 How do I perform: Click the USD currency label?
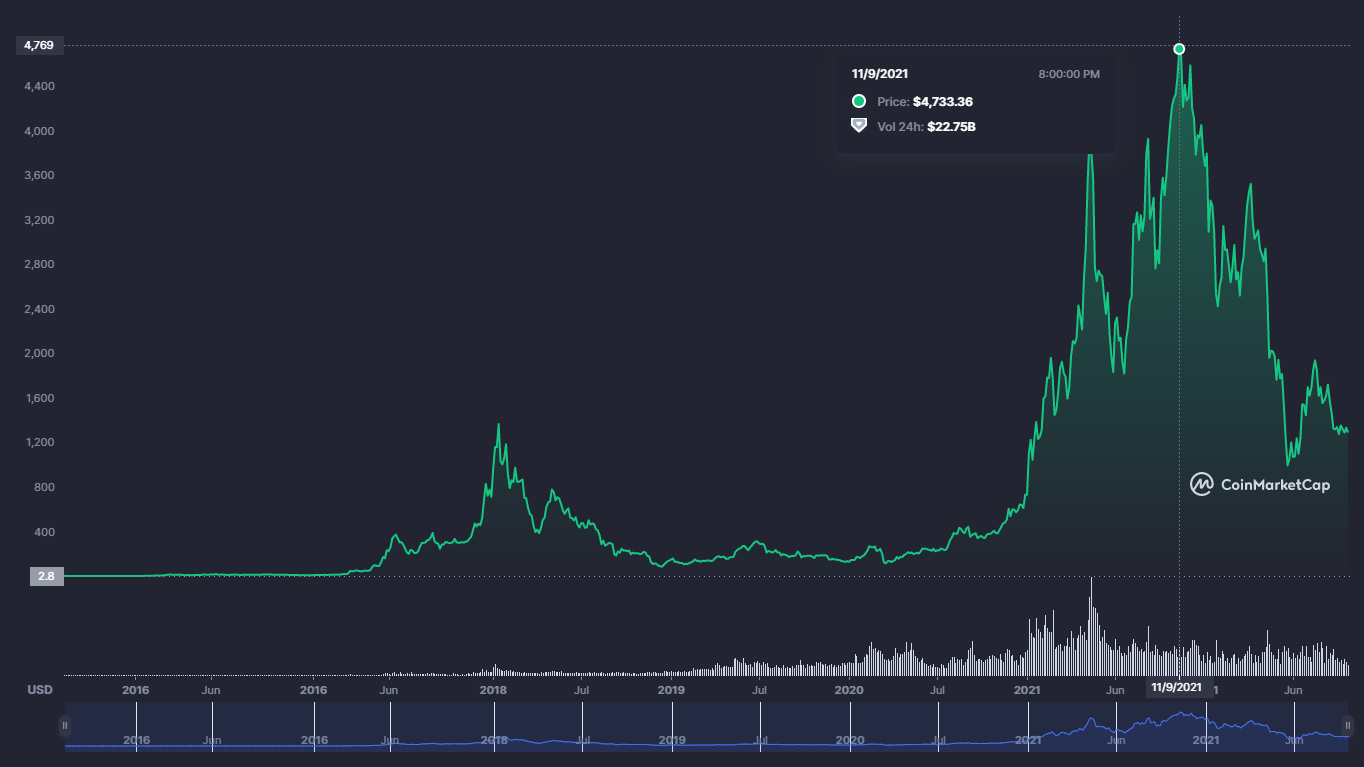(40, 690)
